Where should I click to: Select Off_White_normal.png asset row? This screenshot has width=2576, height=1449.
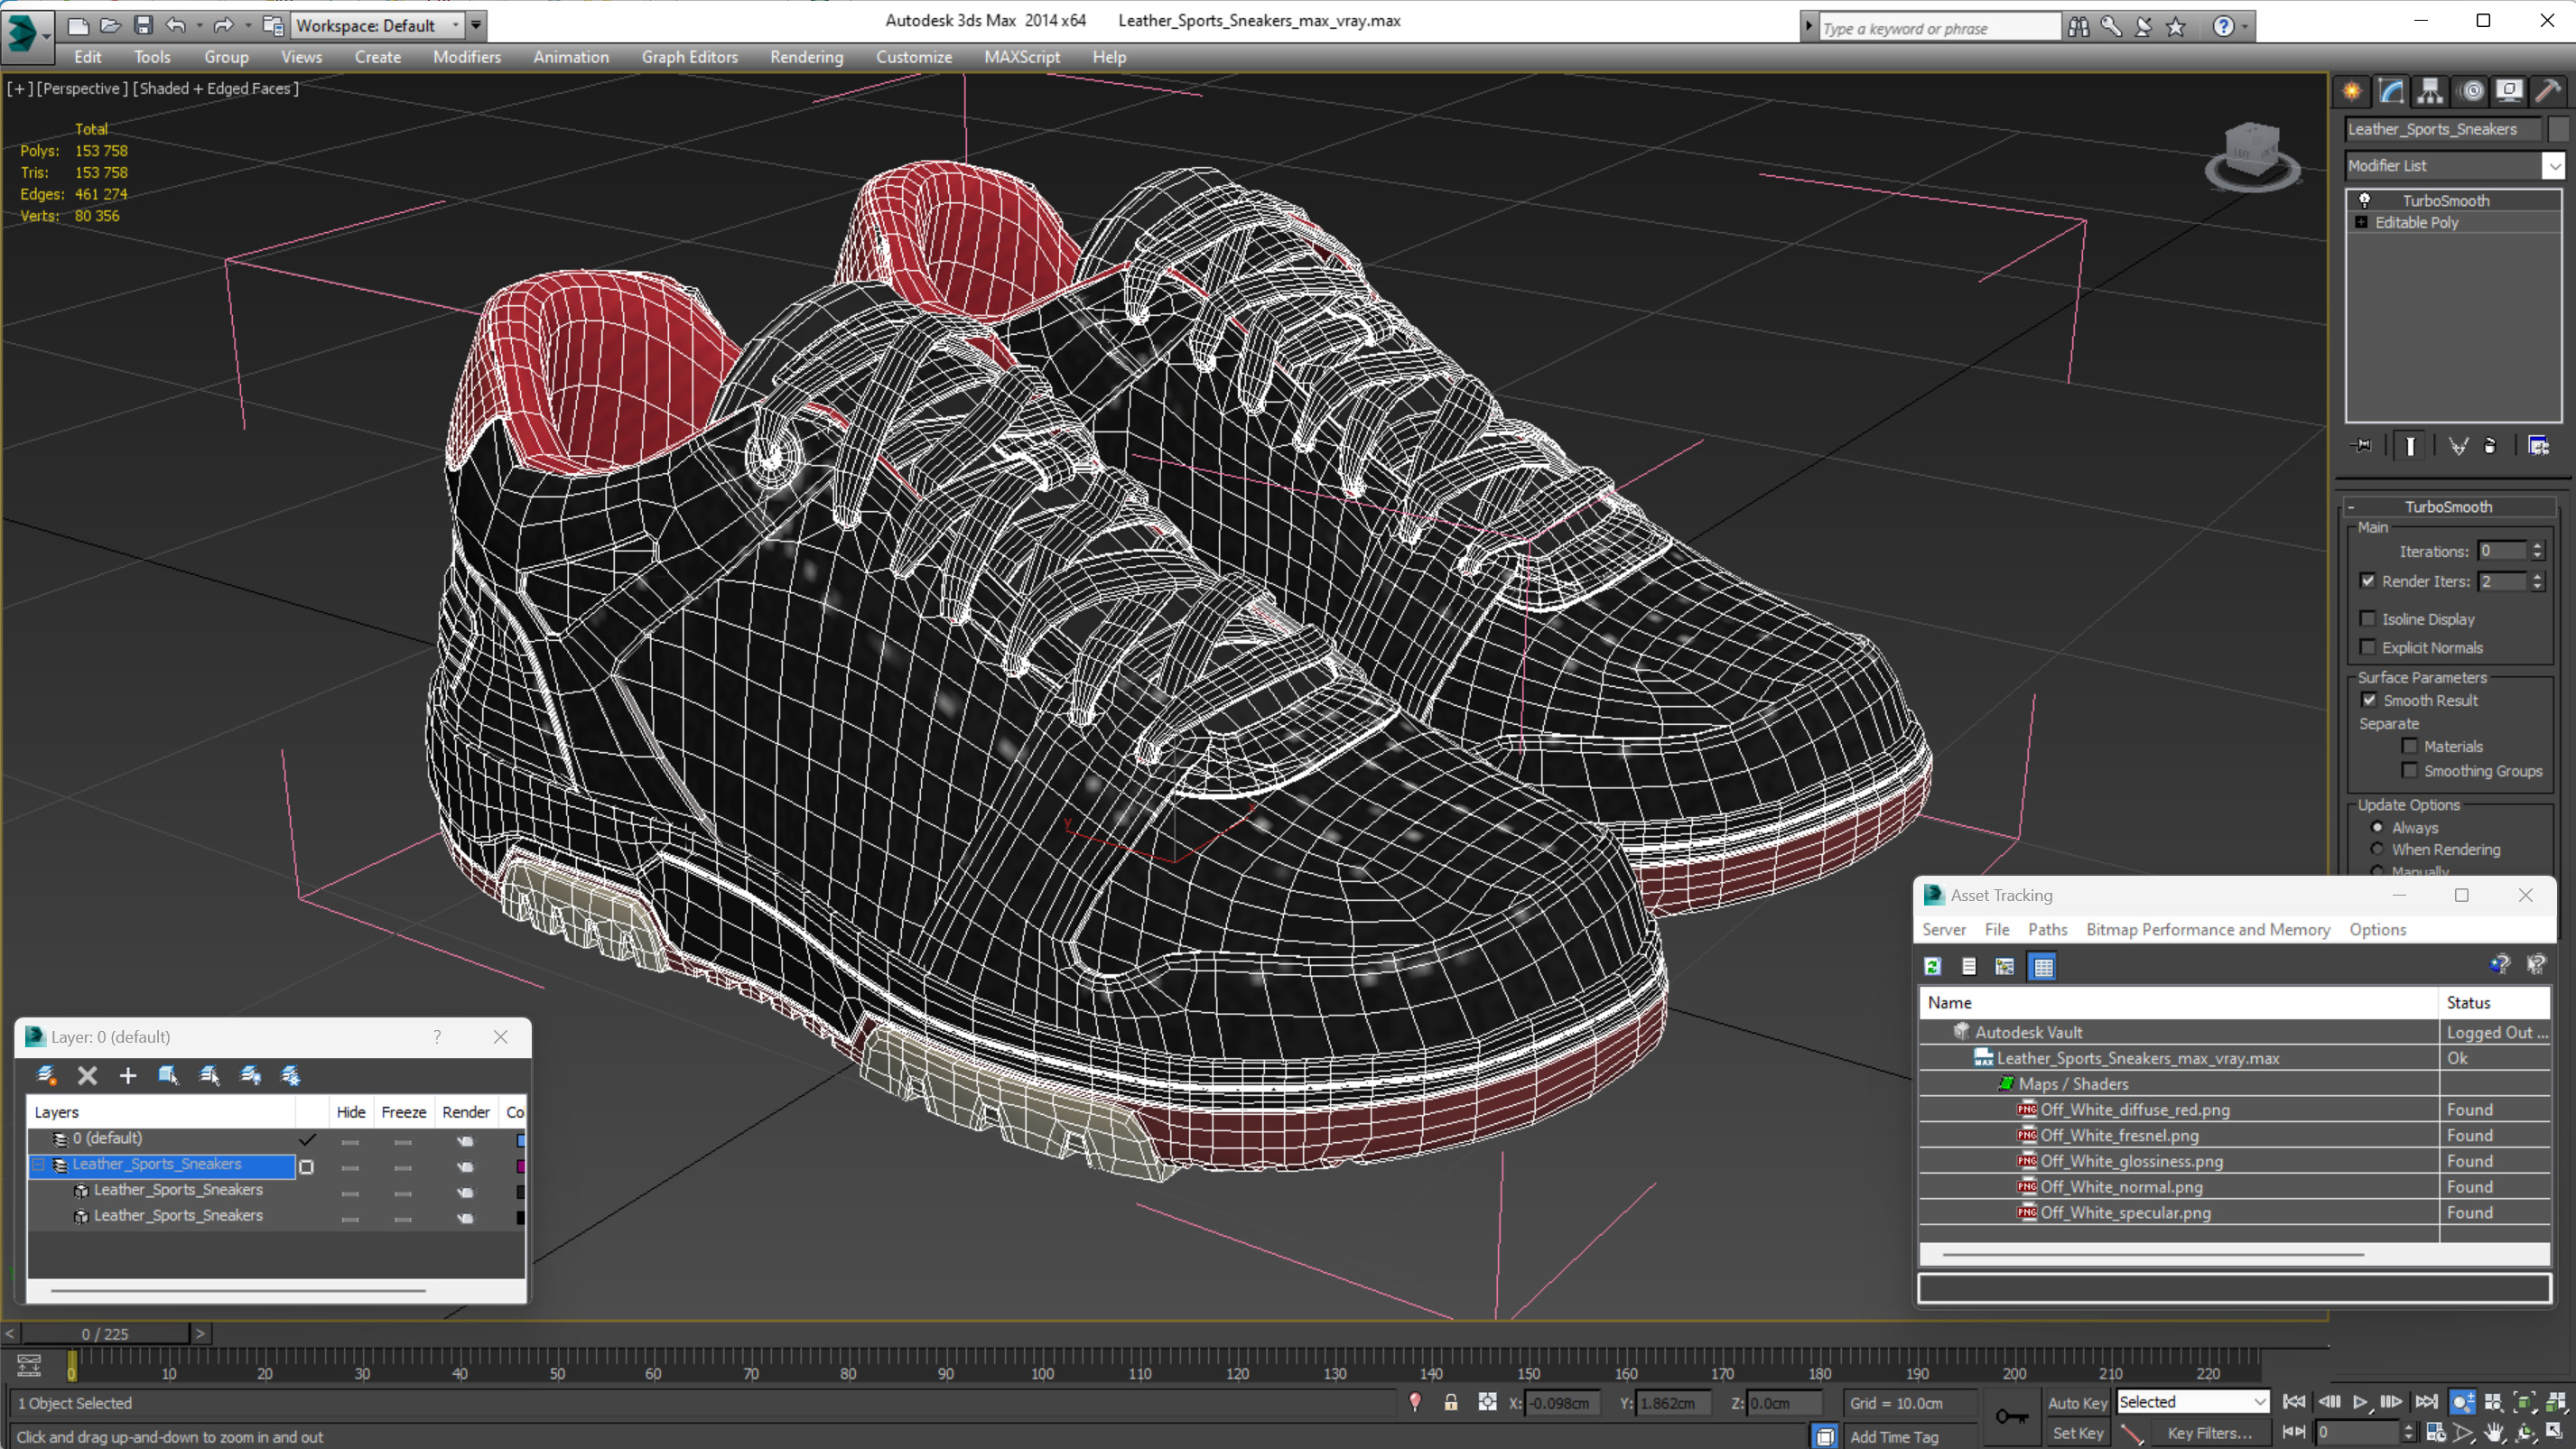pyautogui.click(x=2234, y=1187)
